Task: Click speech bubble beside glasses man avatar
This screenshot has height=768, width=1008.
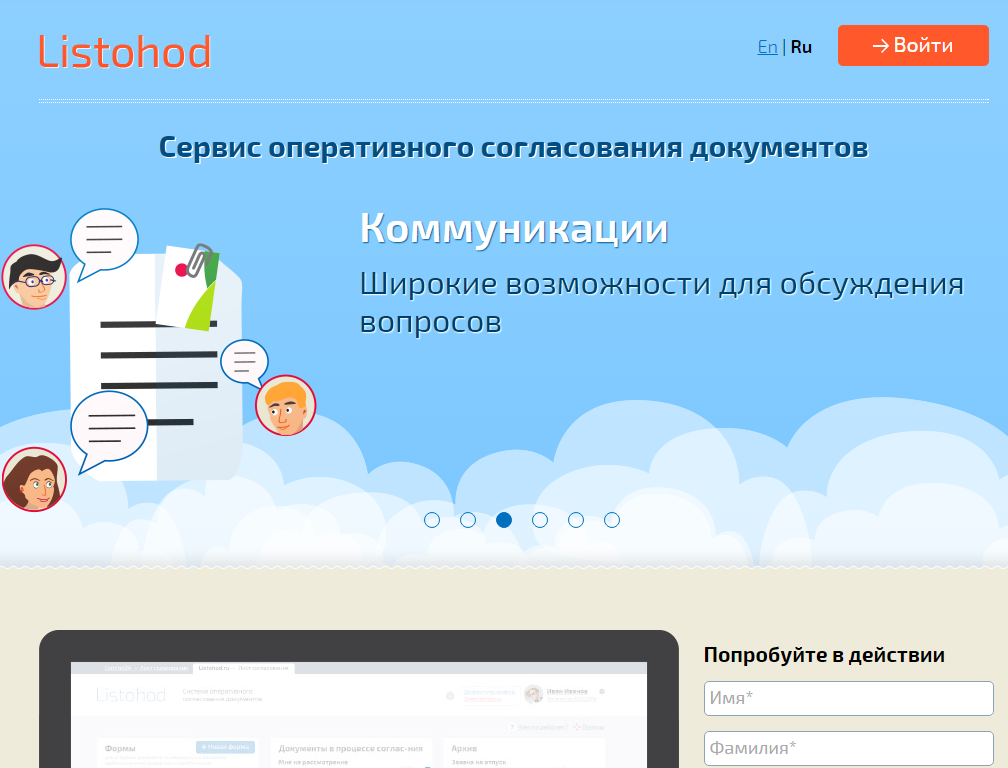Action: 104,243
